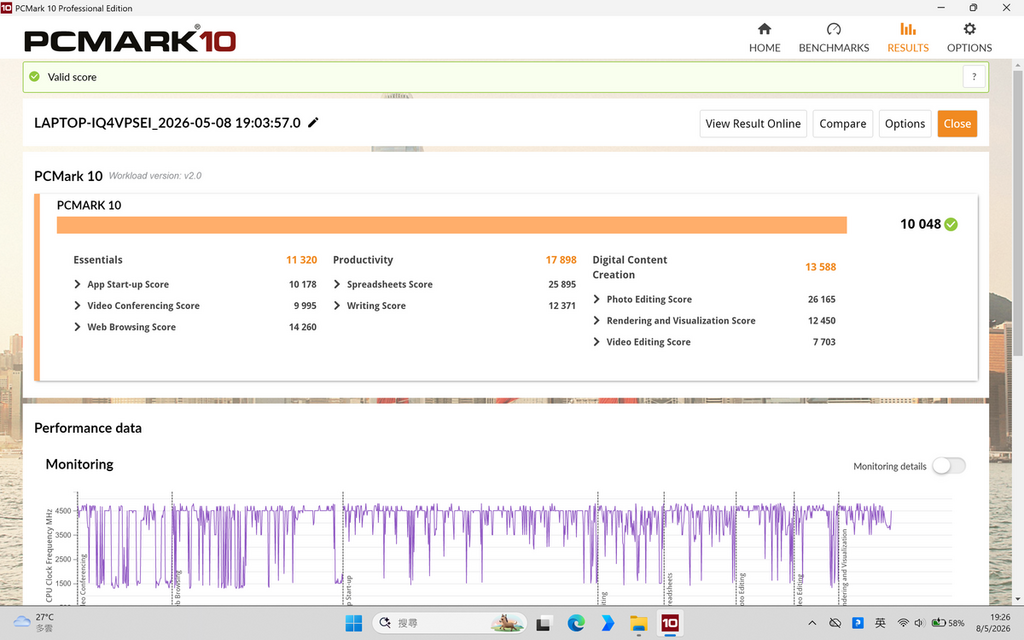Expand Rendering and Visualization Score row
Image resolution: width=1024 pixels, height=640 pixels.
pyautogui.click(x=596, y=321)
